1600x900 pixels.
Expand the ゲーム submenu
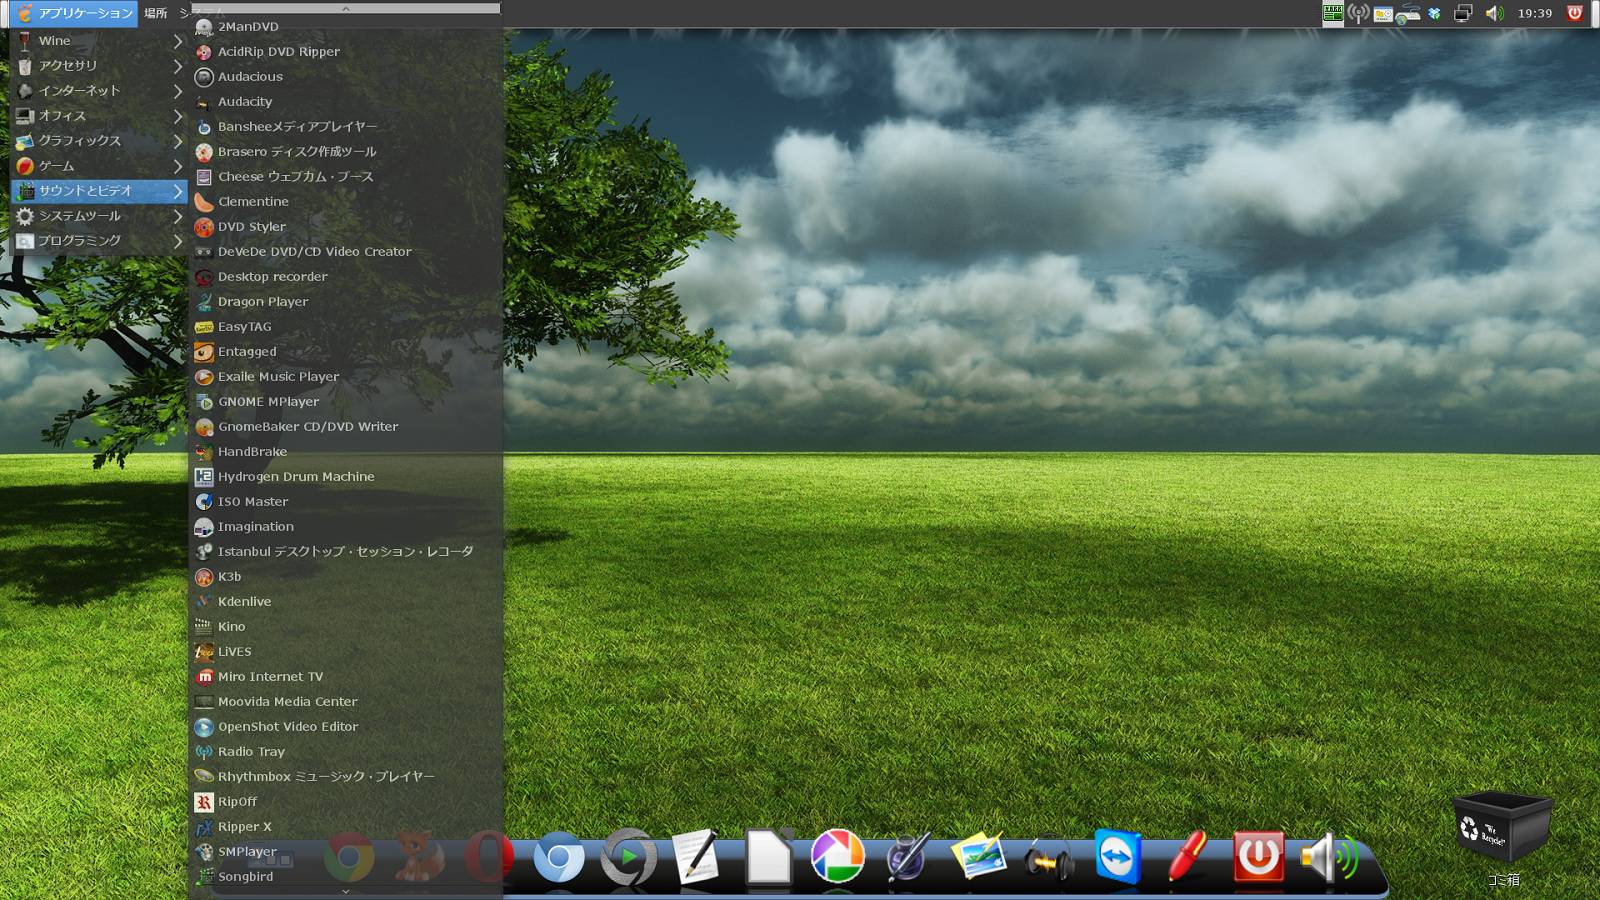[x=99, y=166]
